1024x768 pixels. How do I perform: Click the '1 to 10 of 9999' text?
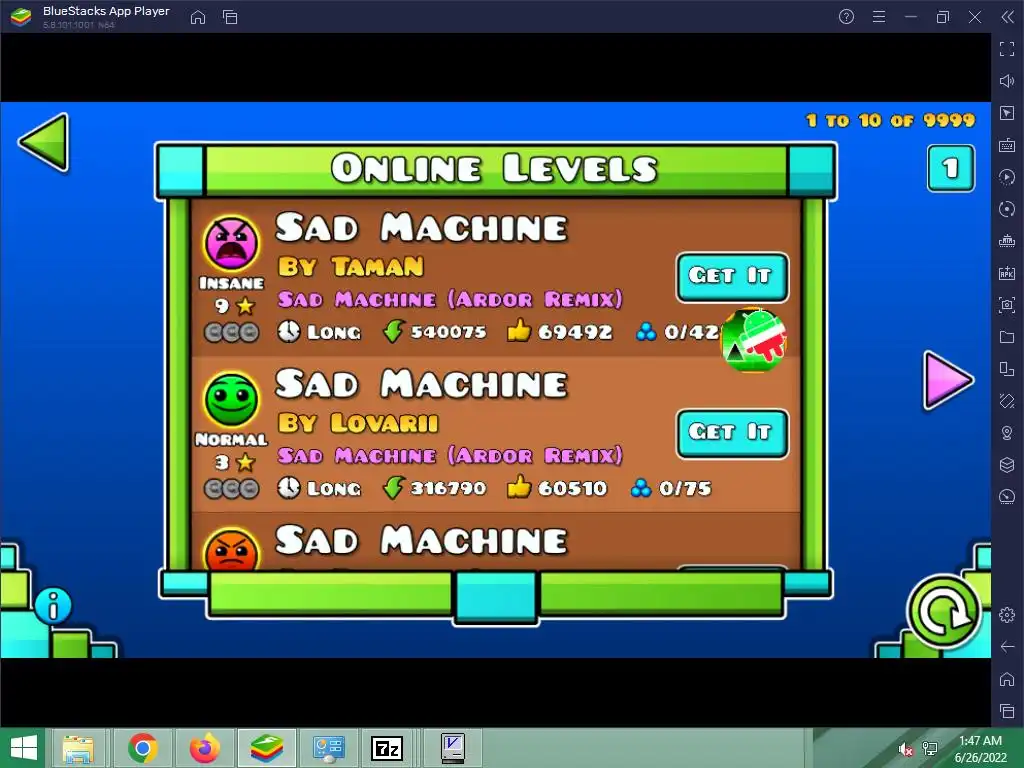click(x=891, y=120)
